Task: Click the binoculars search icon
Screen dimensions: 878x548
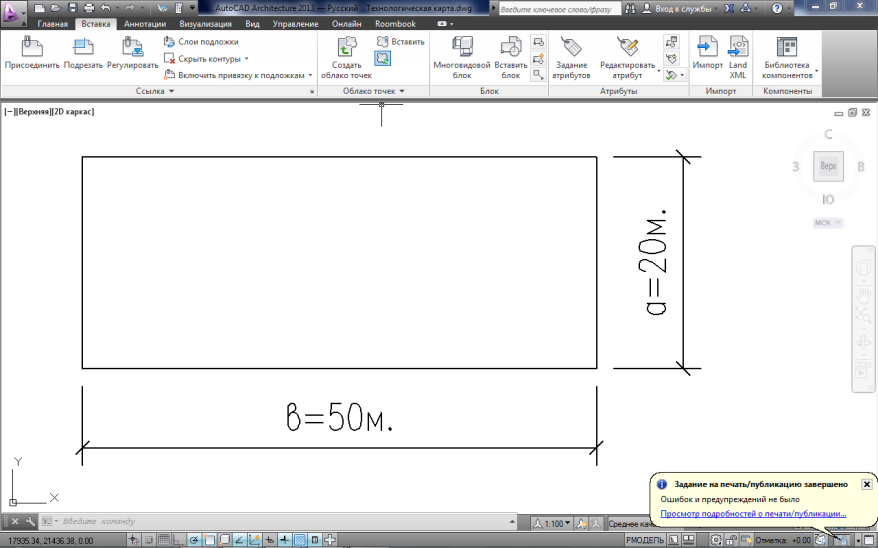Action: pos(630,8)
